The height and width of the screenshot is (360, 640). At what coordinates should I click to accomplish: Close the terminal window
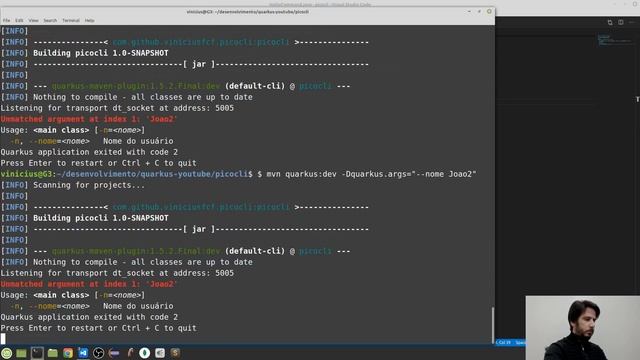tap(489, 11)
